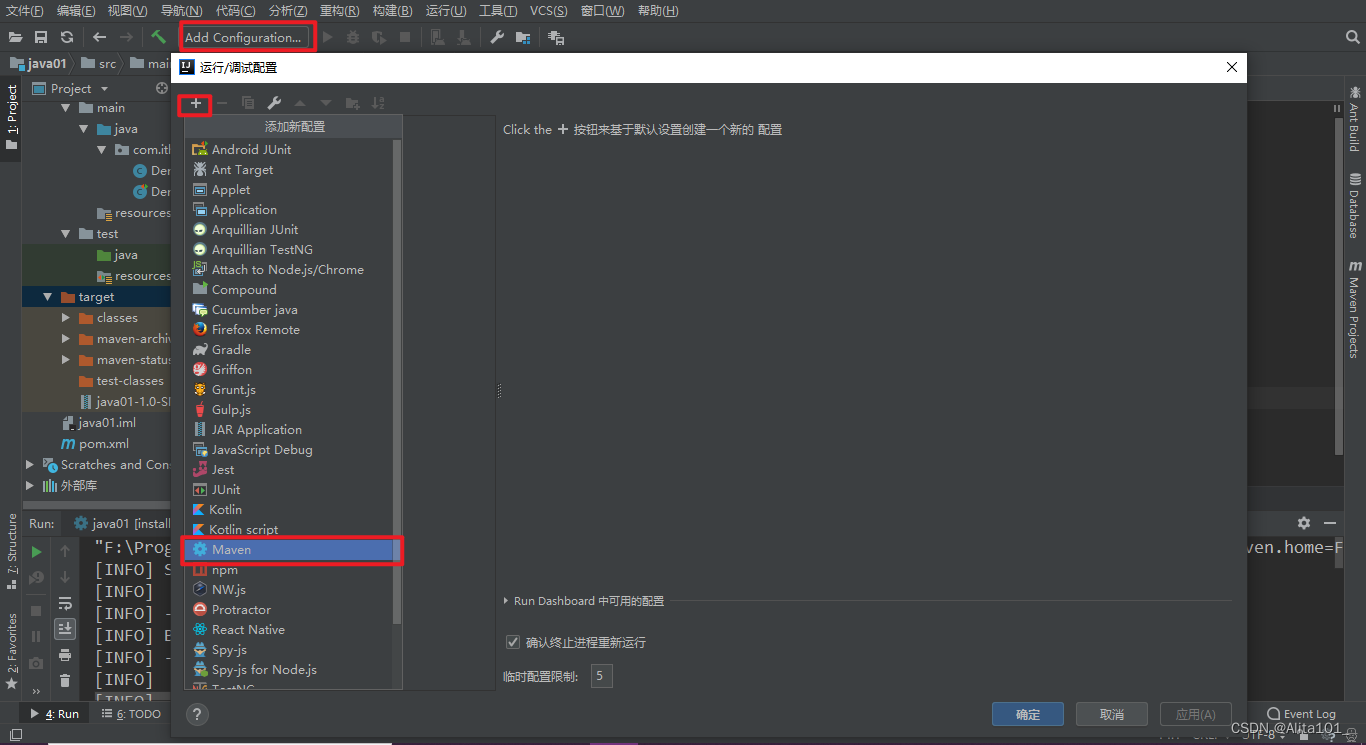Open the Maven Projects side tab
Screen dimensions: 1366x745
coord(1355,309)
